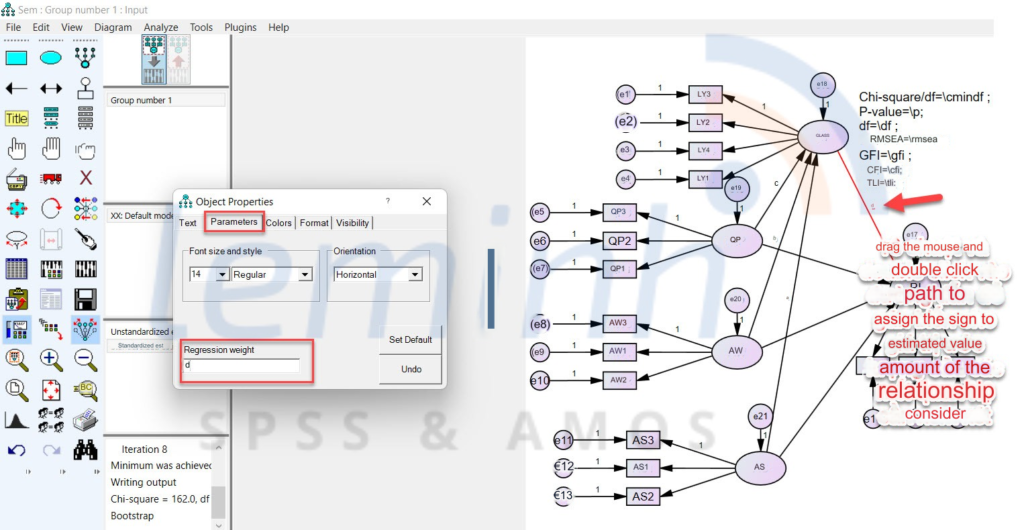
Task: Save the diagram with the floppy disk icon
Action: pos(86,299)
